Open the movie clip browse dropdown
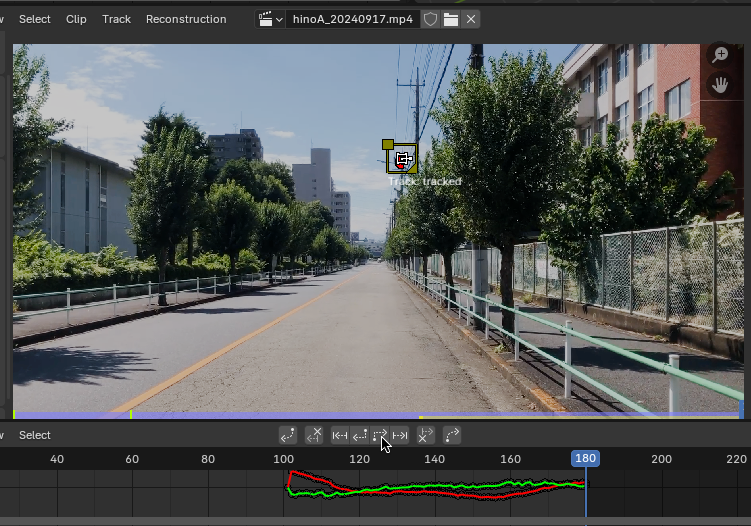This screenshot has height=526, width=751. 270,19
